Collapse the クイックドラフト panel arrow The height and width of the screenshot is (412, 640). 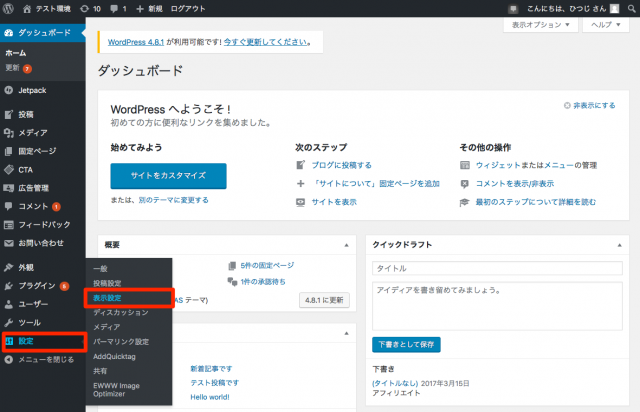[619, 245]
